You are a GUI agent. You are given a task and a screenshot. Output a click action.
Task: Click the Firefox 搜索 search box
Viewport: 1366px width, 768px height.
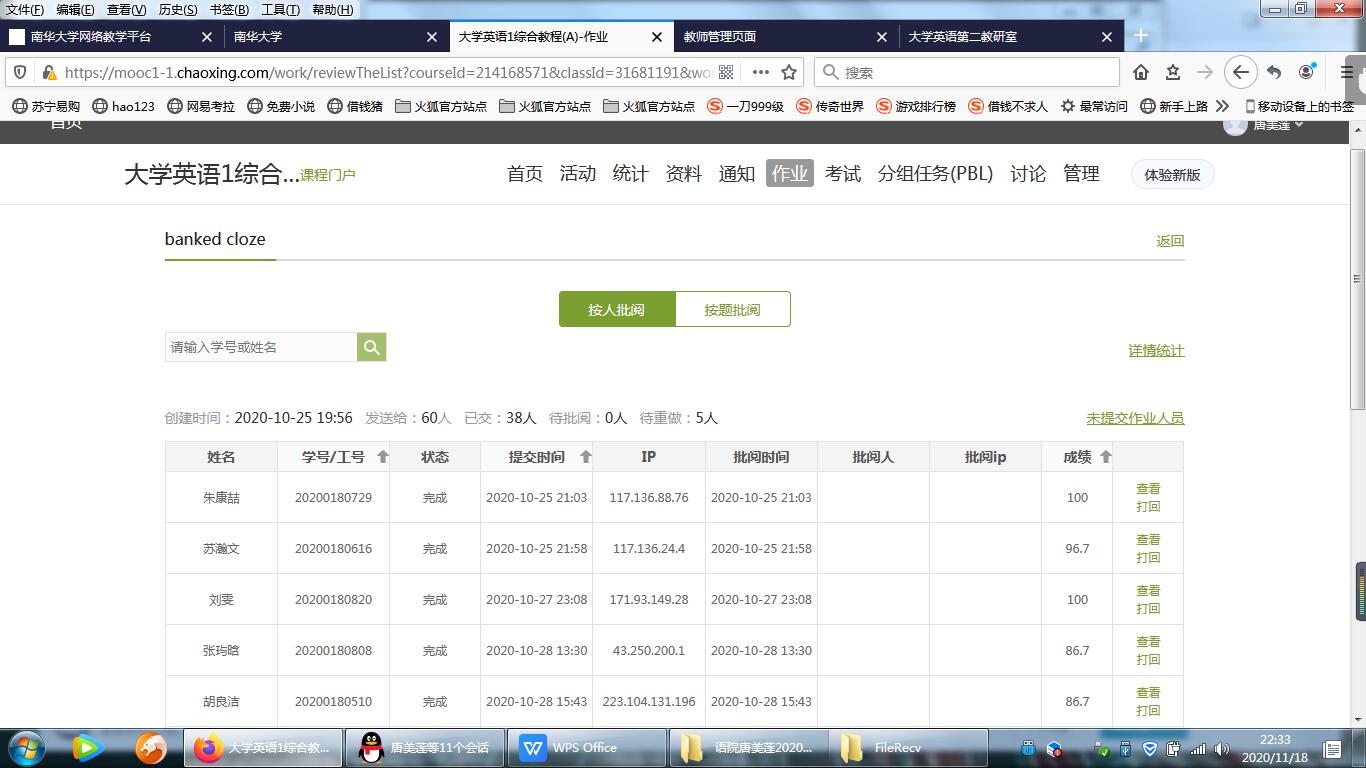click(967, 72)
